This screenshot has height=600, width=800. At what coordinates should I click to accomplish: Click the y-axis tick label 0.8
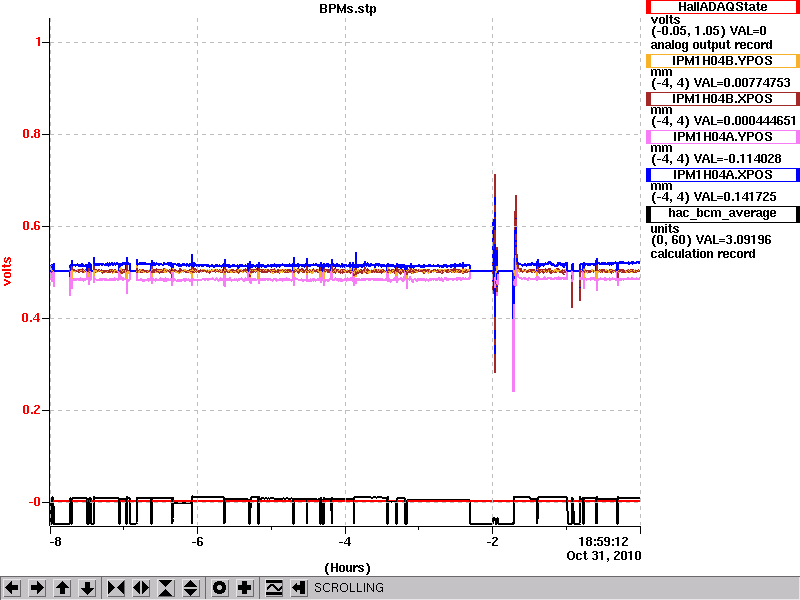tap(31, 134)
